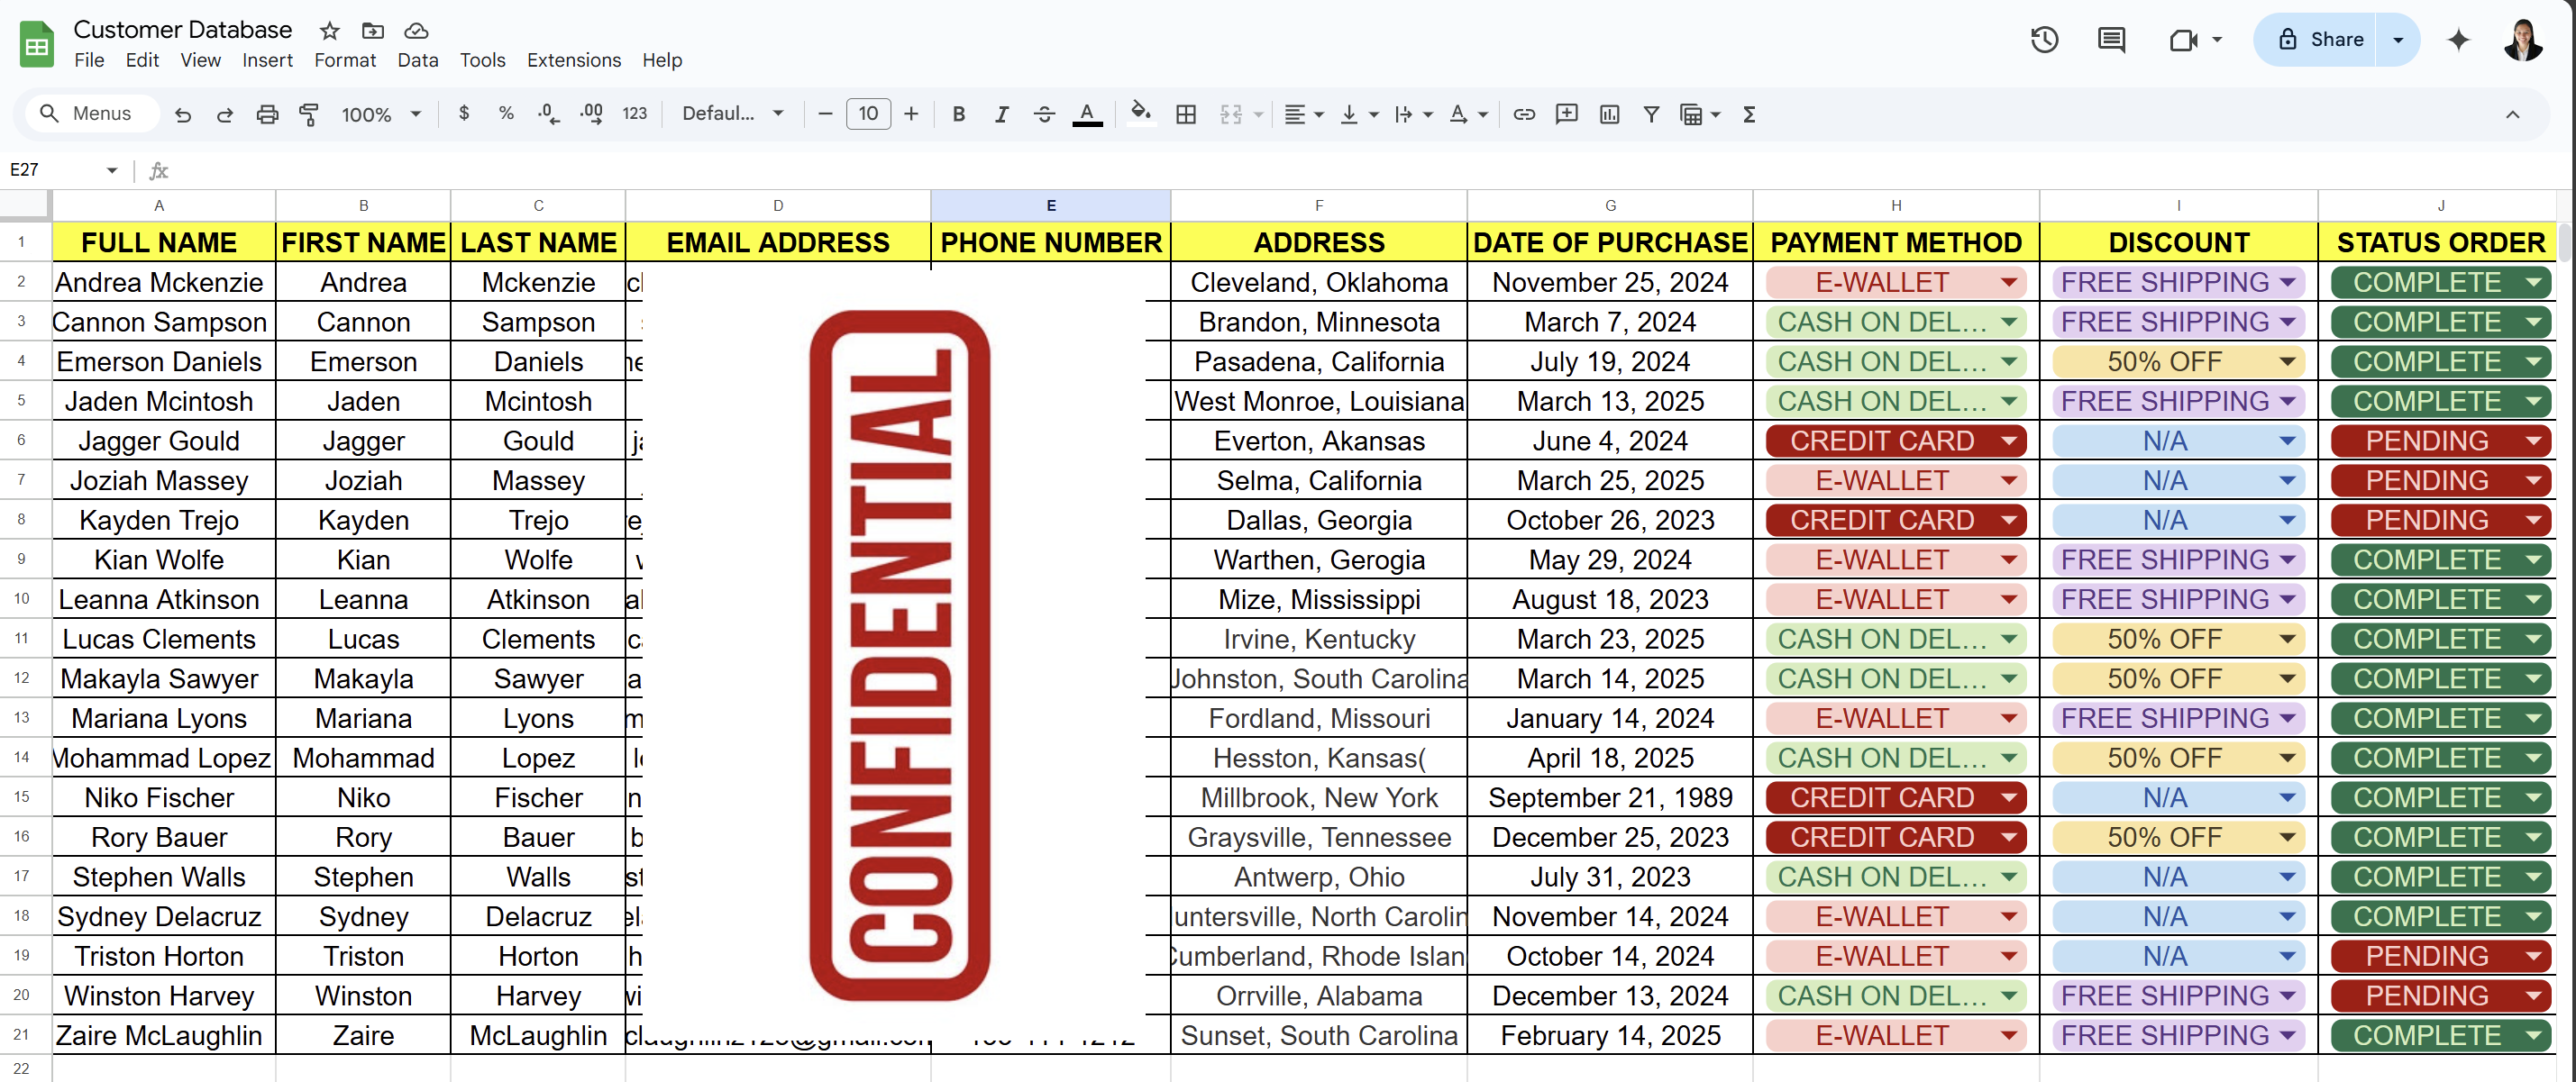Toggle italic formatting
Screen dimensions: 2576x1082
pyautogui.click(x=1000, y=114)
